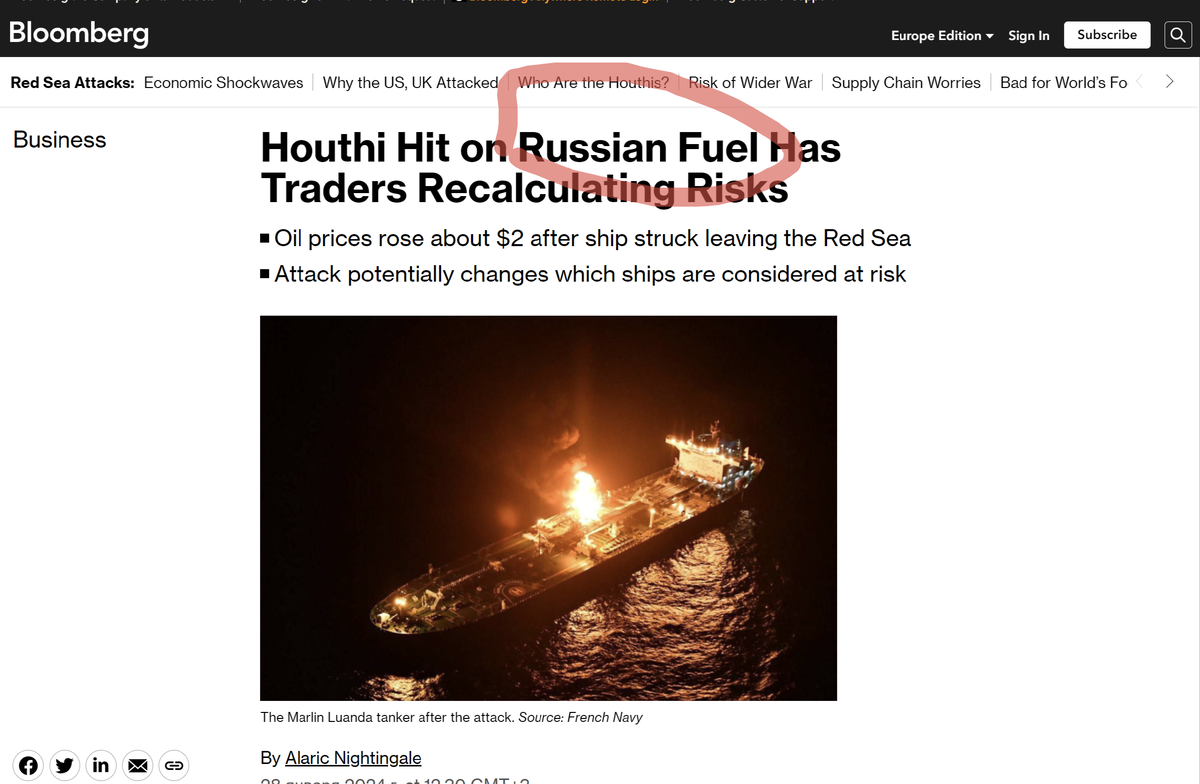
Task: Open the Supply Chain Worries topic
Action: tap(906, 83)
